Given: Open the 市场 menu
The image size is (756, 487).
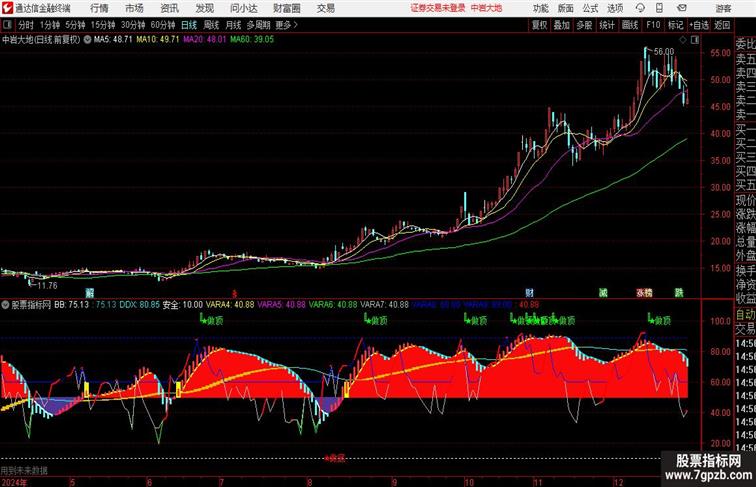Looking at the screenshot, I should point(135,8).
